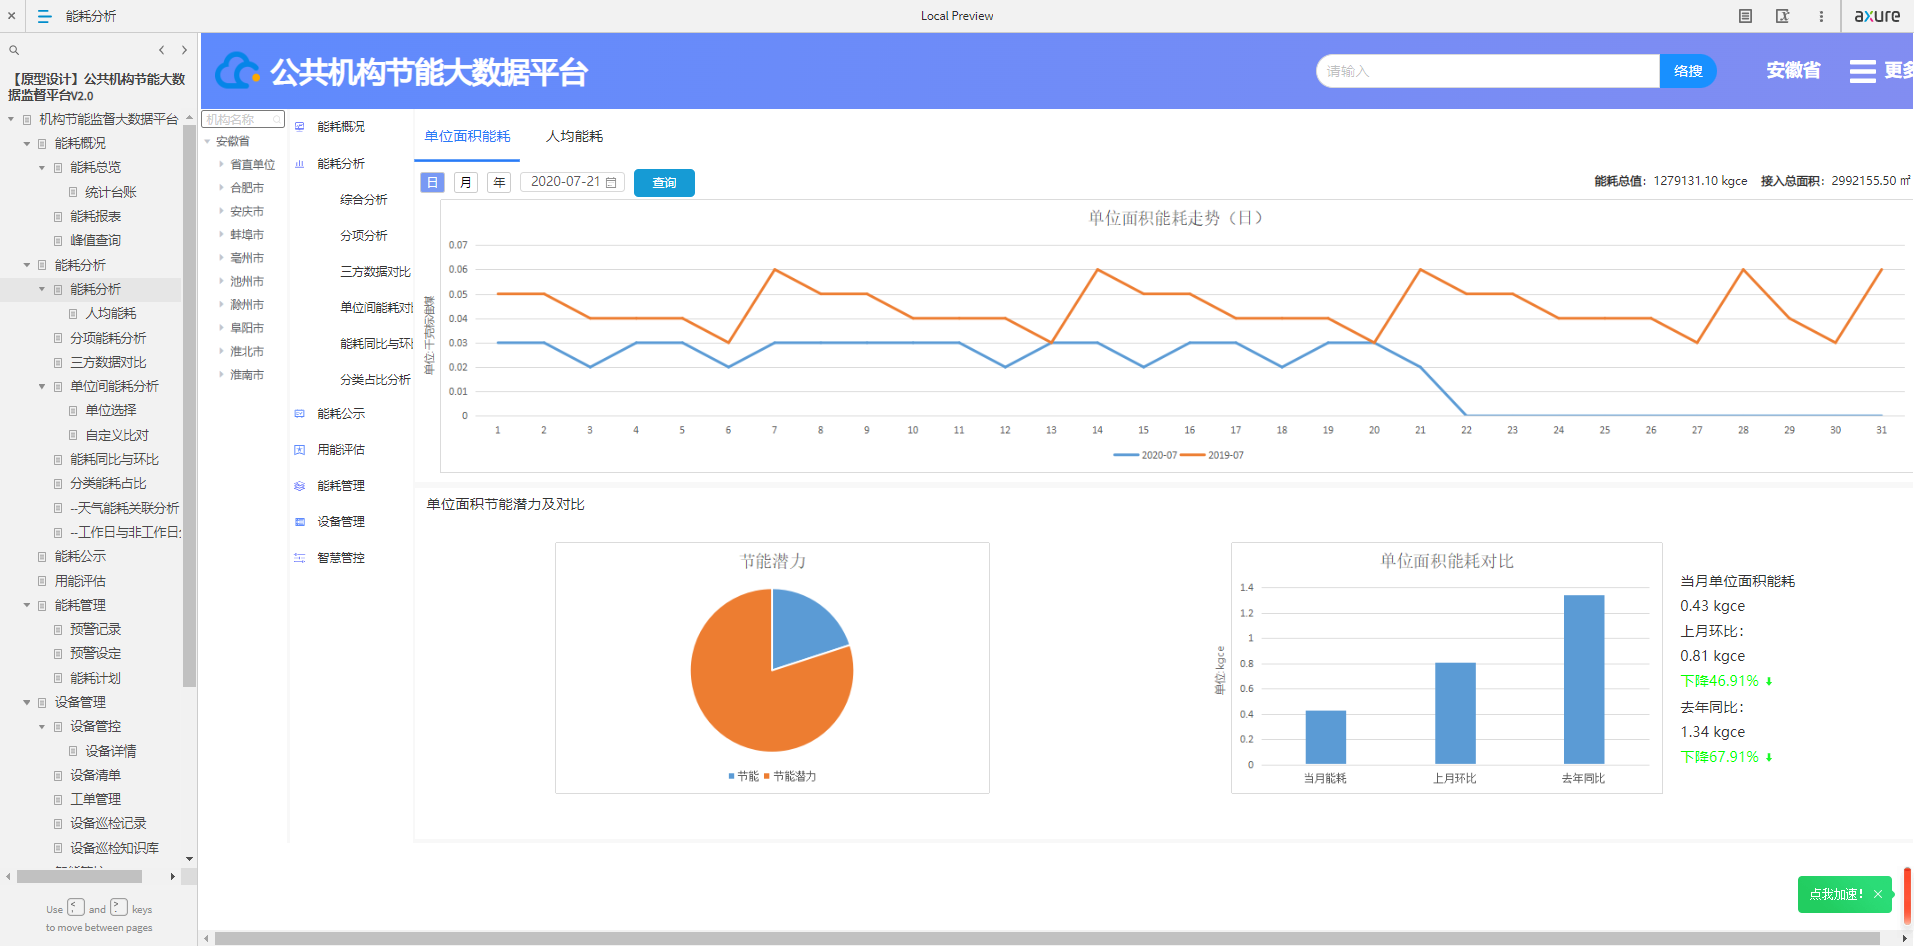Click the 2020-07-21 date field

(x=573, y=182)
